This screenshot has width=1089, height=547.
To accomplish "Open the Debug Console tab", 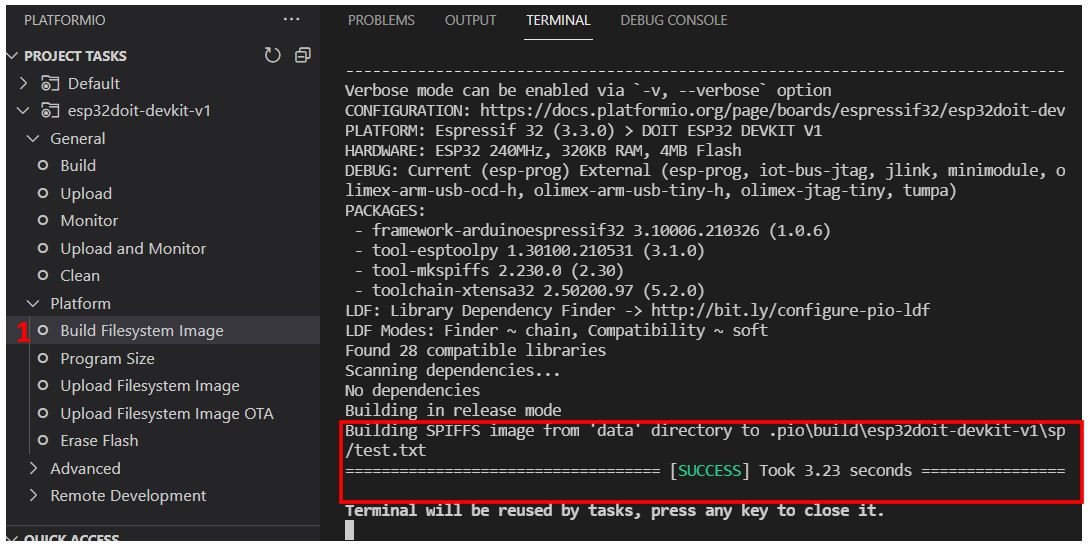I will (x=674, y=20).
